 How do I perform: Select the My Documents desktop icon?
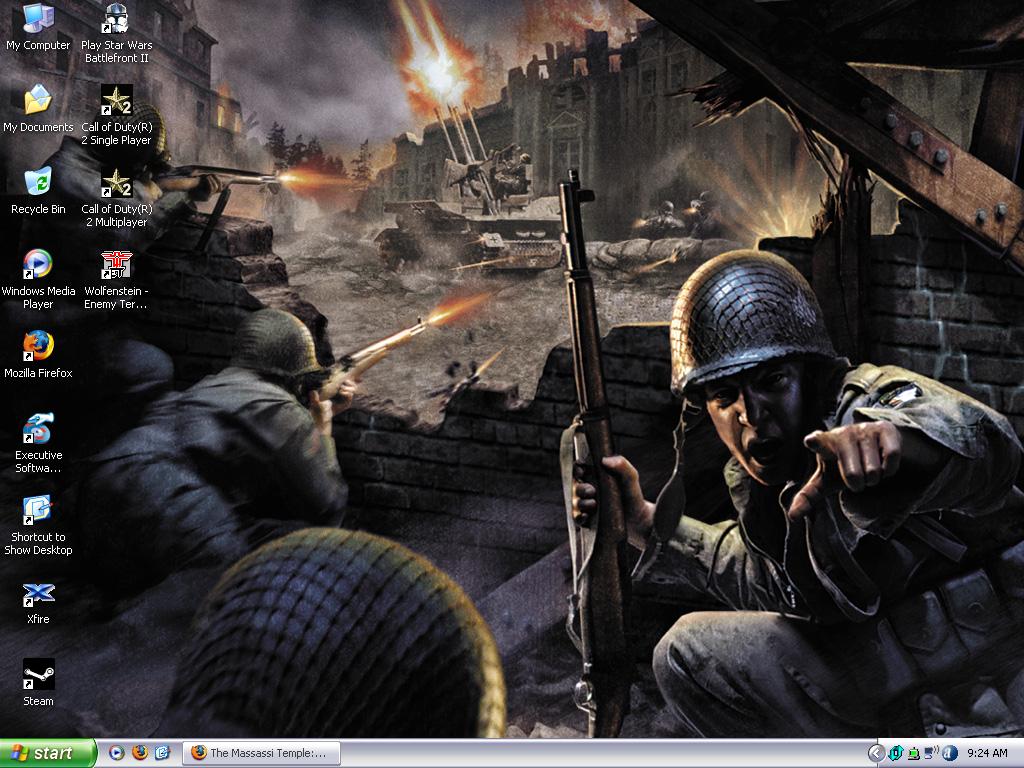click(x=38, y=109)
